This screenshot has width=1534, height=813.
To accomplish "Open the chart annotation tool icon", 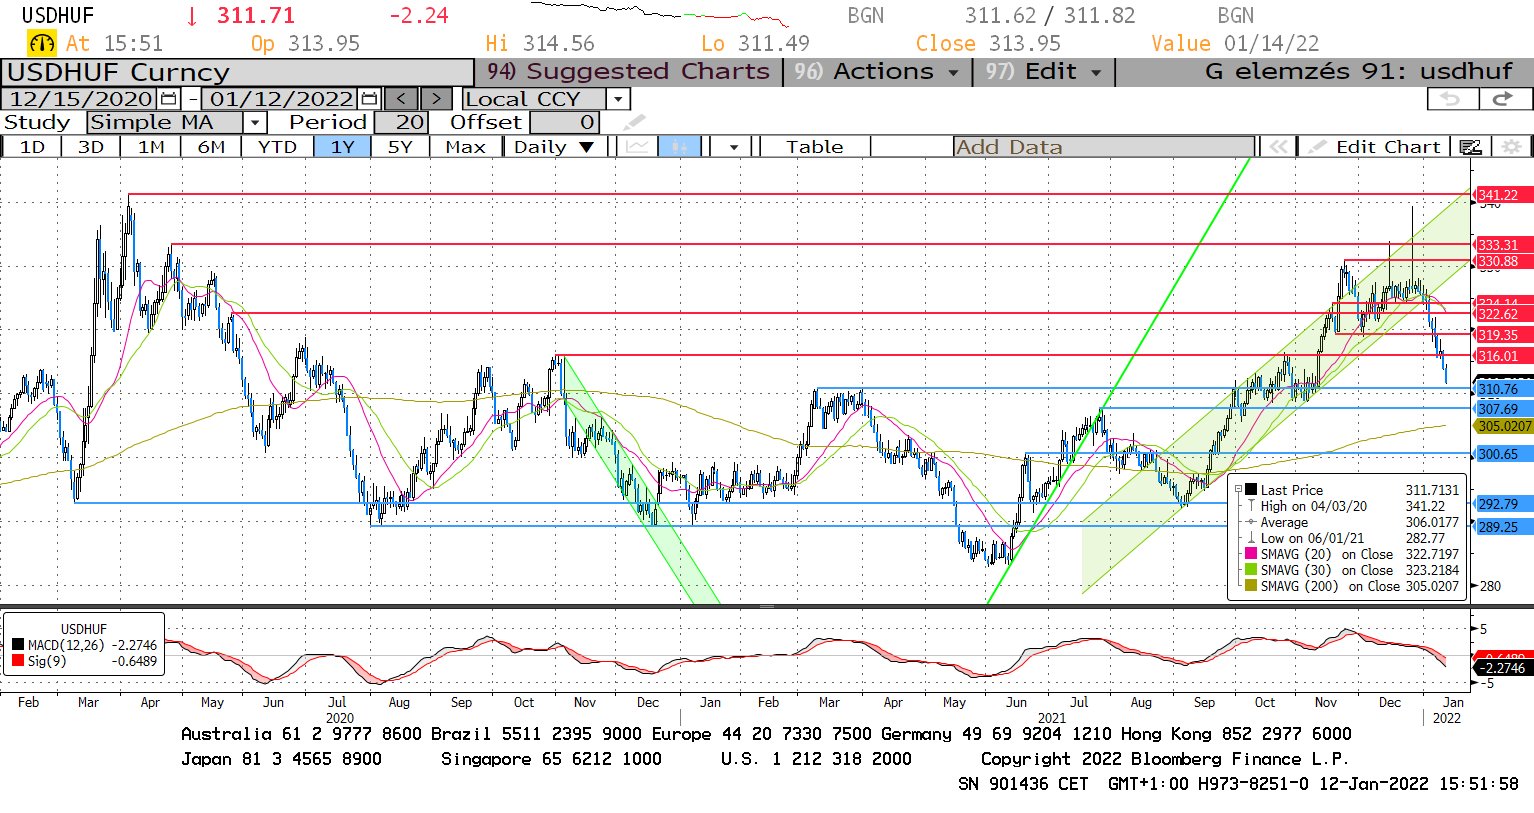I will (x=1470, y=147).
